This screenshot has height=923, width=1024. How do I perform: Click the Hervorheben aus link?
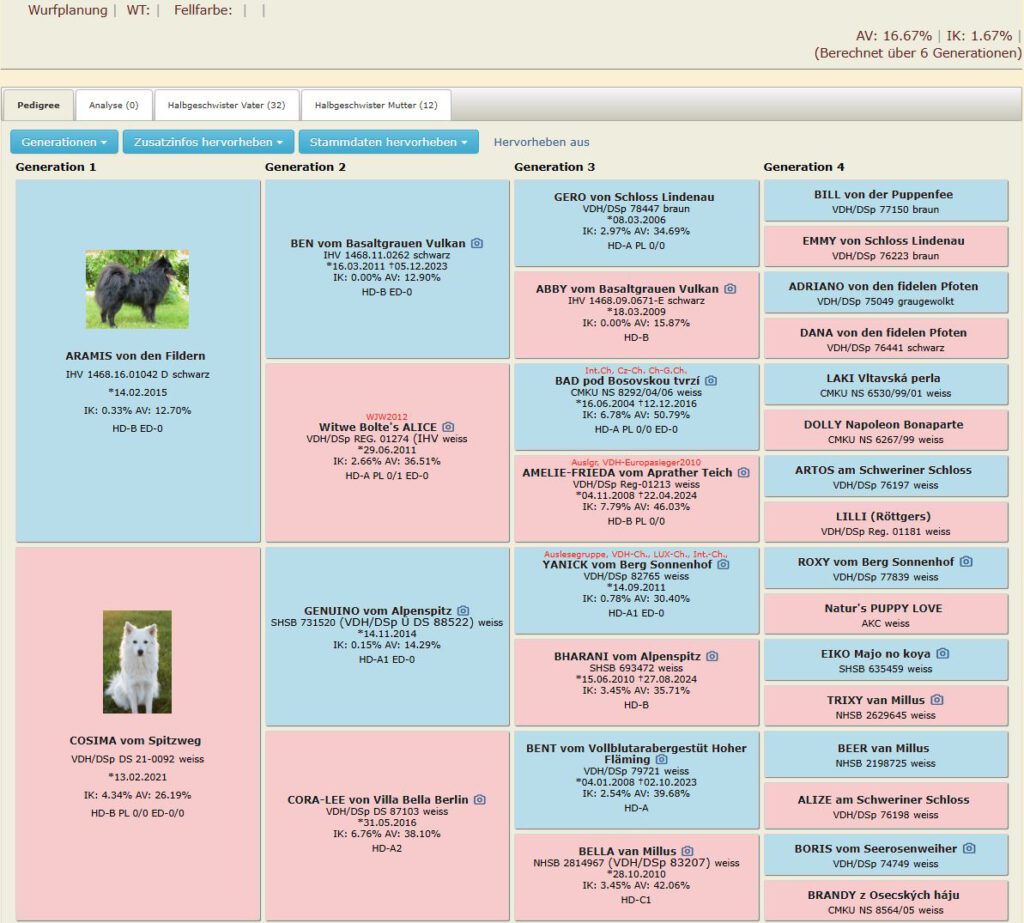point(541,142)
